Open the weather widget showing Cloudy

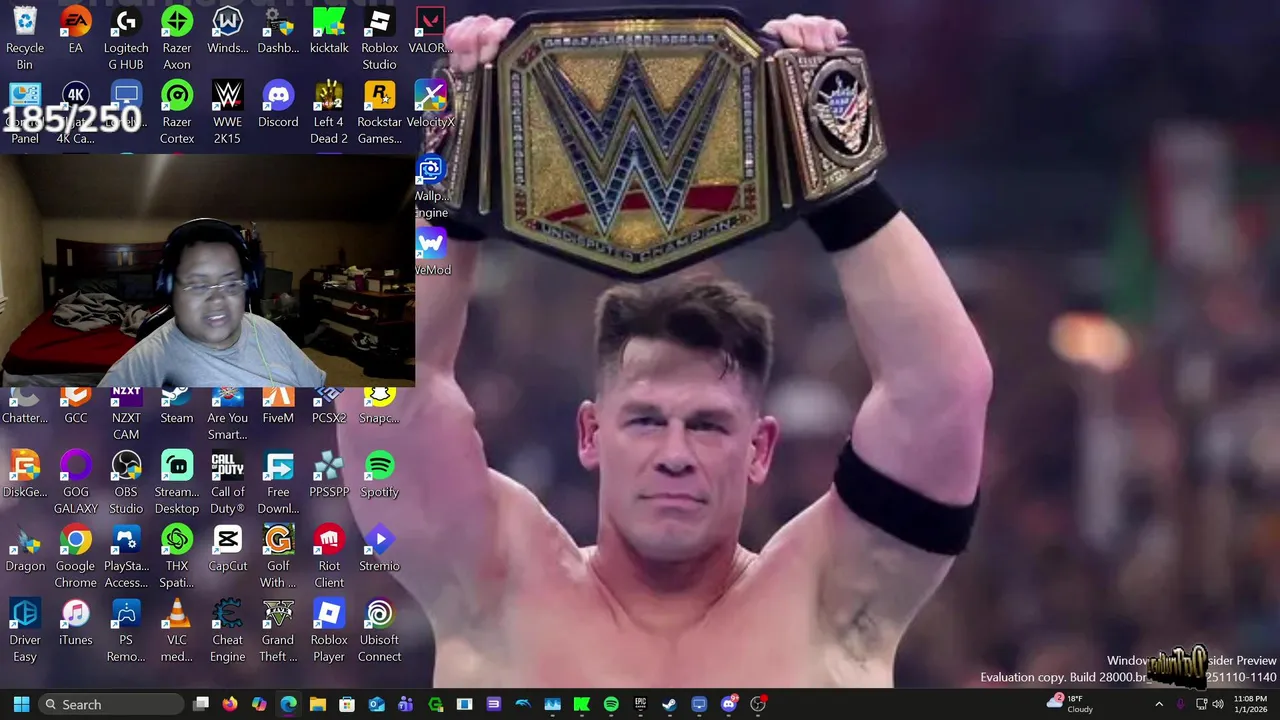coord(1070,704)
